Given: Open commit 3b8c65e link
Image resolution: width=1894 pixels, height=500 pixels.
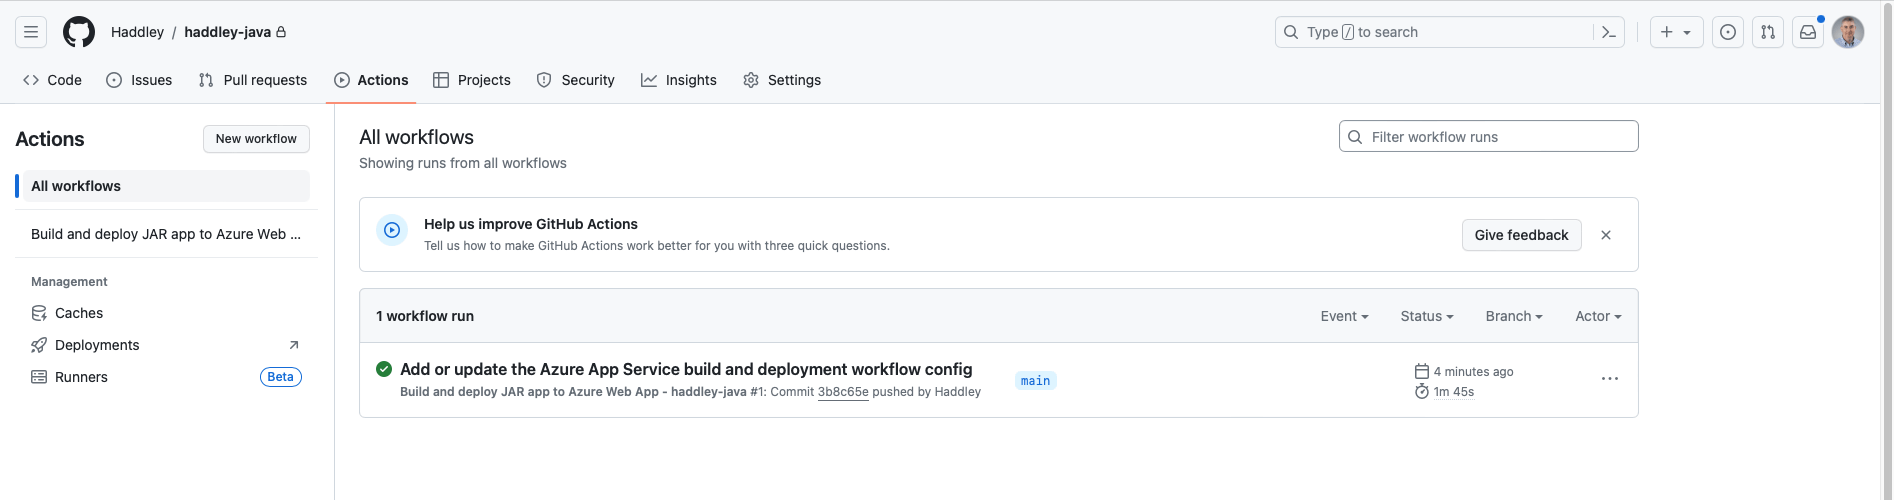Looking at the screenshot, I should coord(843,392).
